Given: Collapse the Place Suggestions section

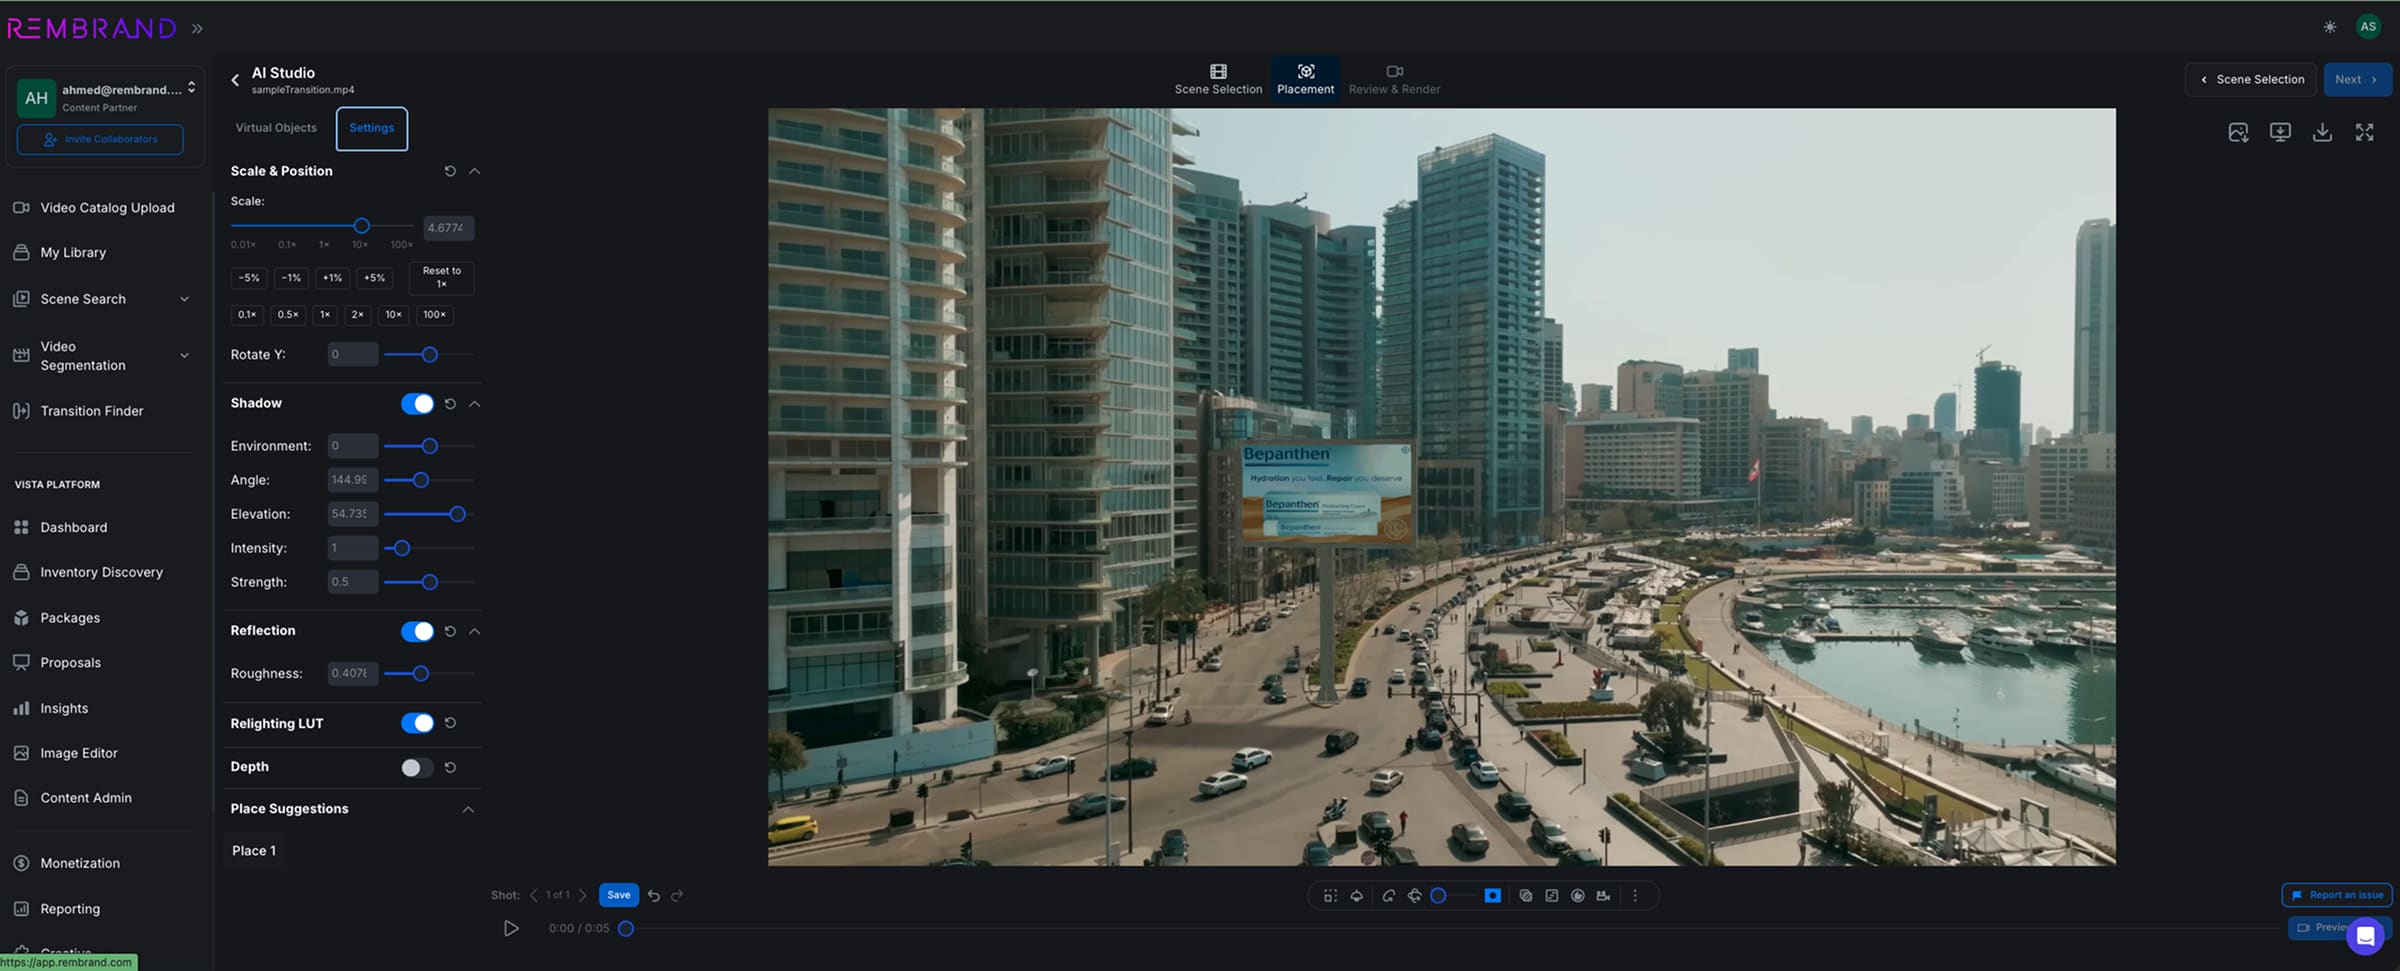Looking at the screenshot, I should pyautogui.click(x=468, y=809).
